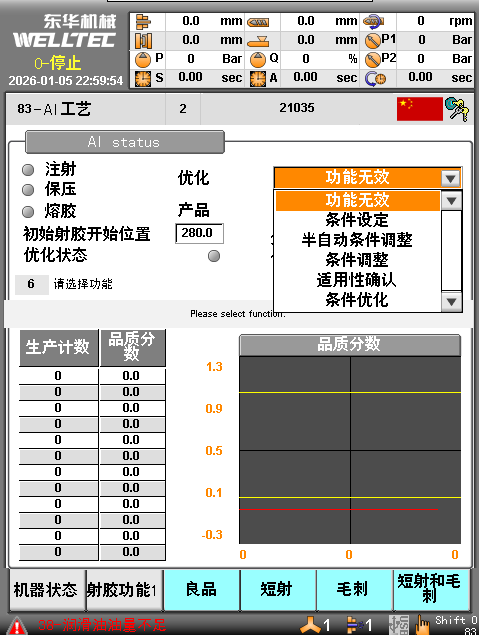479x635 pixels.
Task: Open the 功能无效 dropdown arrow
Action: click(451, 178)
